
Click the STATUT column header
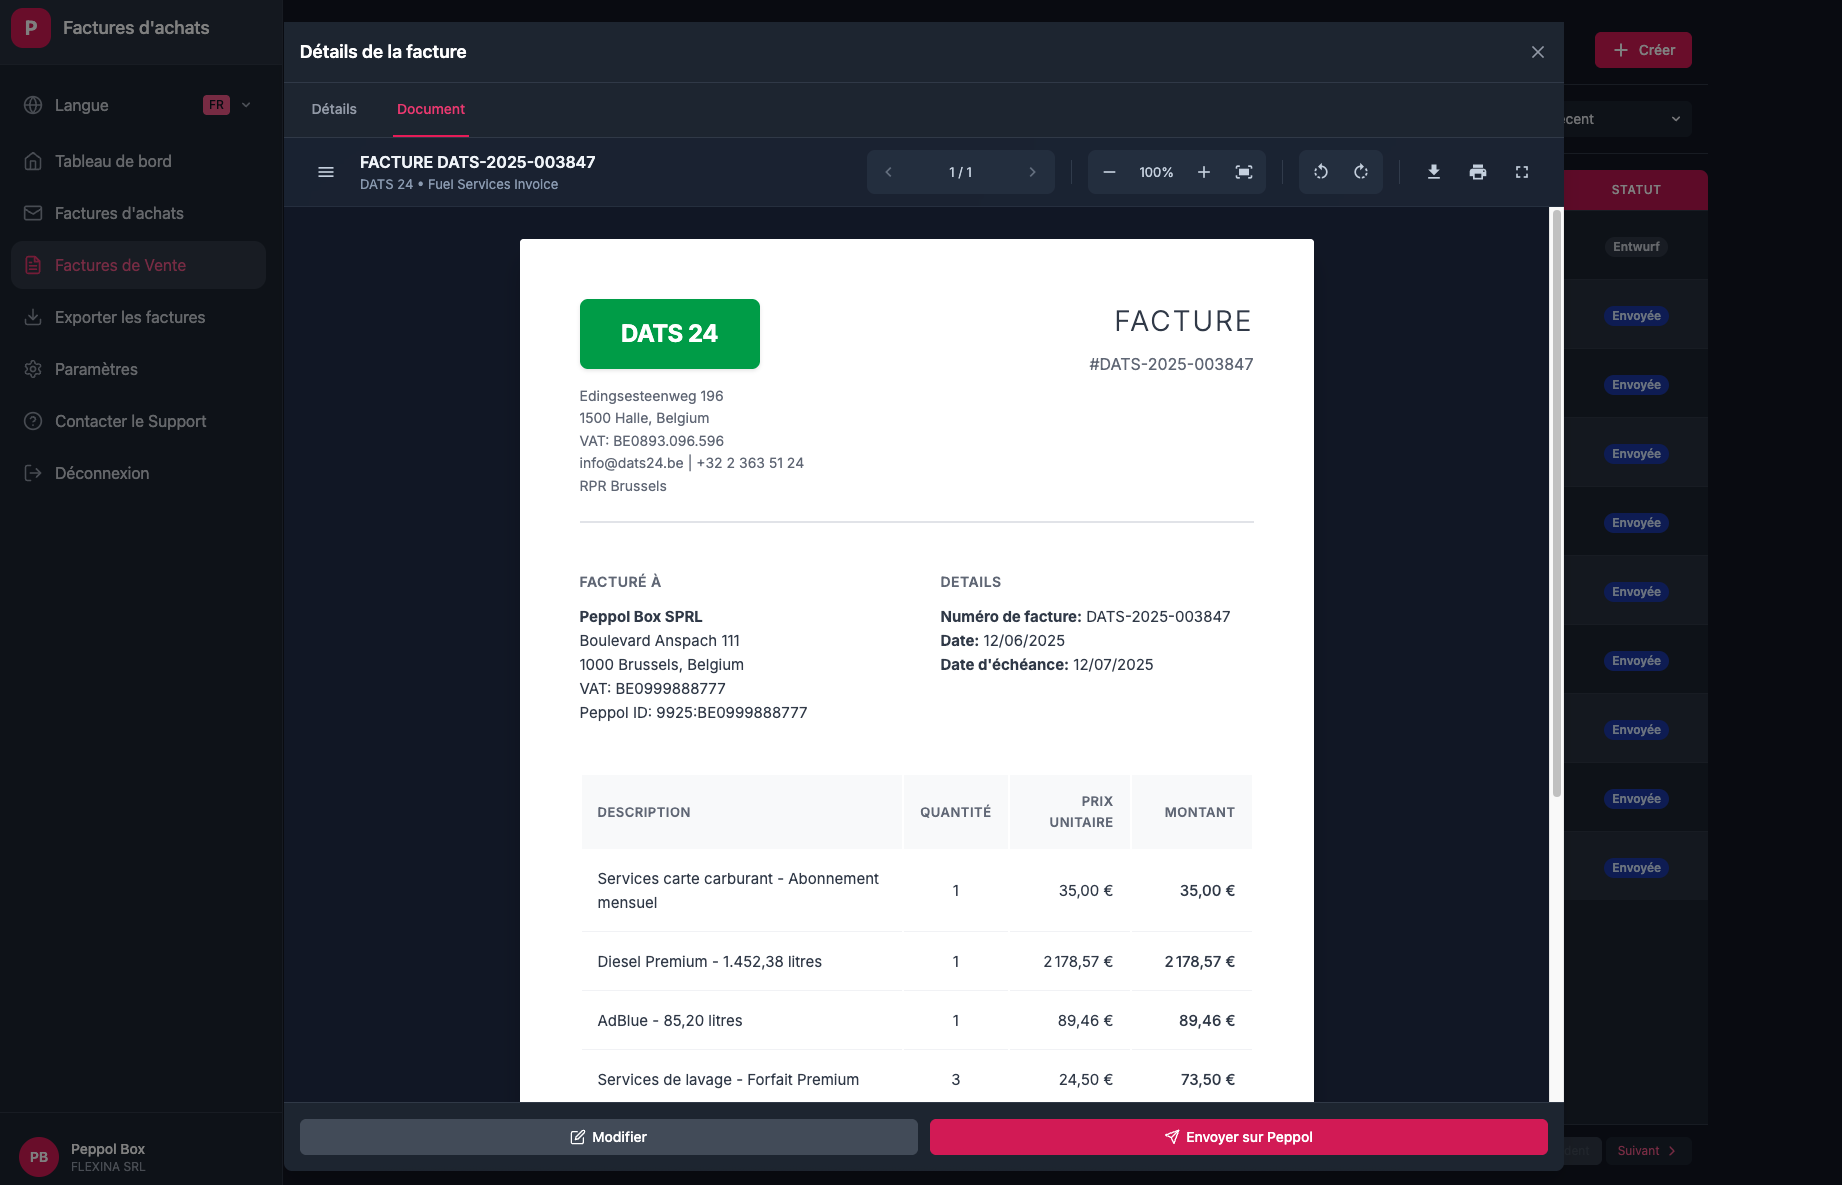[1636, 190]
